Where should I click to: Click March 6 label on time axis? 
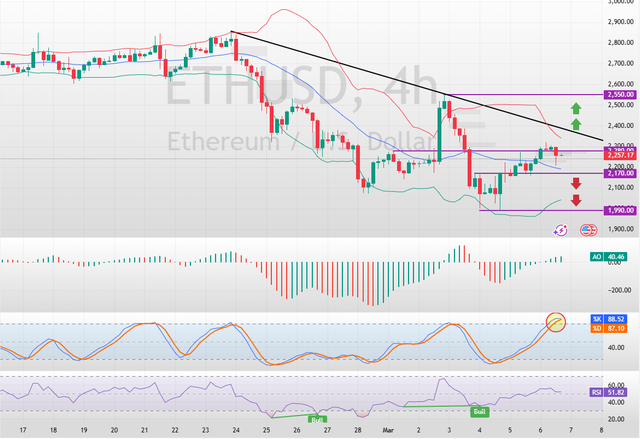[540, 430]
